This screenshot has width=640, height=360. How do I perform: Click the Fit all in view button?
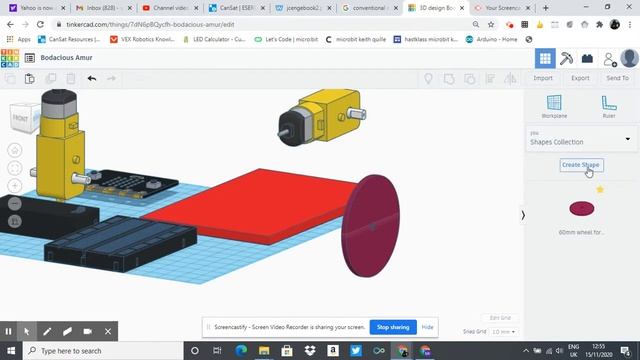[x=15, y=168]
